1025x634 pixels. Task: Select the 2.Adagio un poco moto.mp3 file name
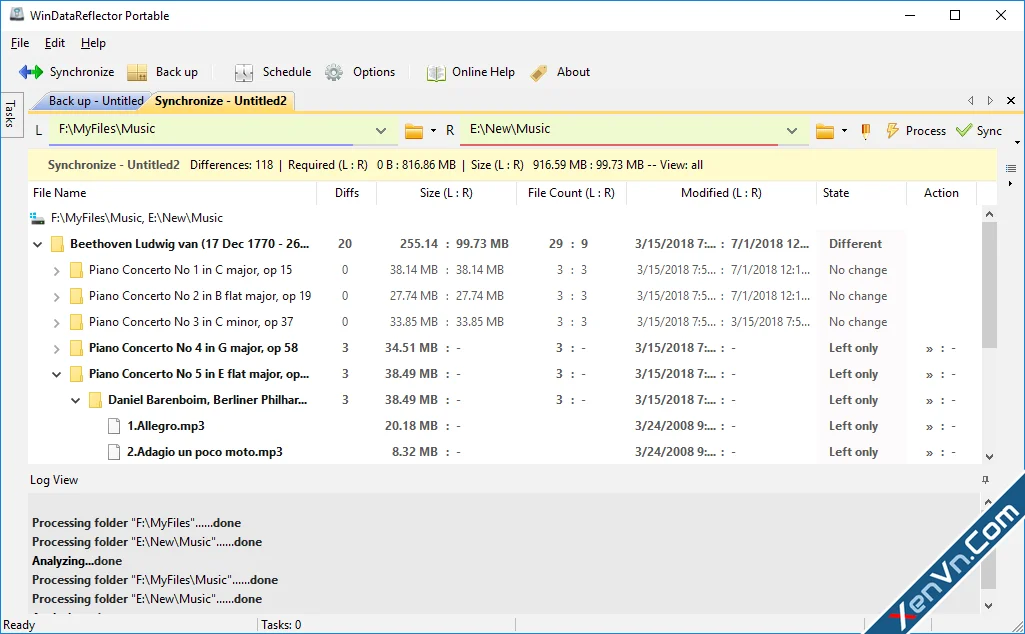pyautogui.click(x=205, y=452)
